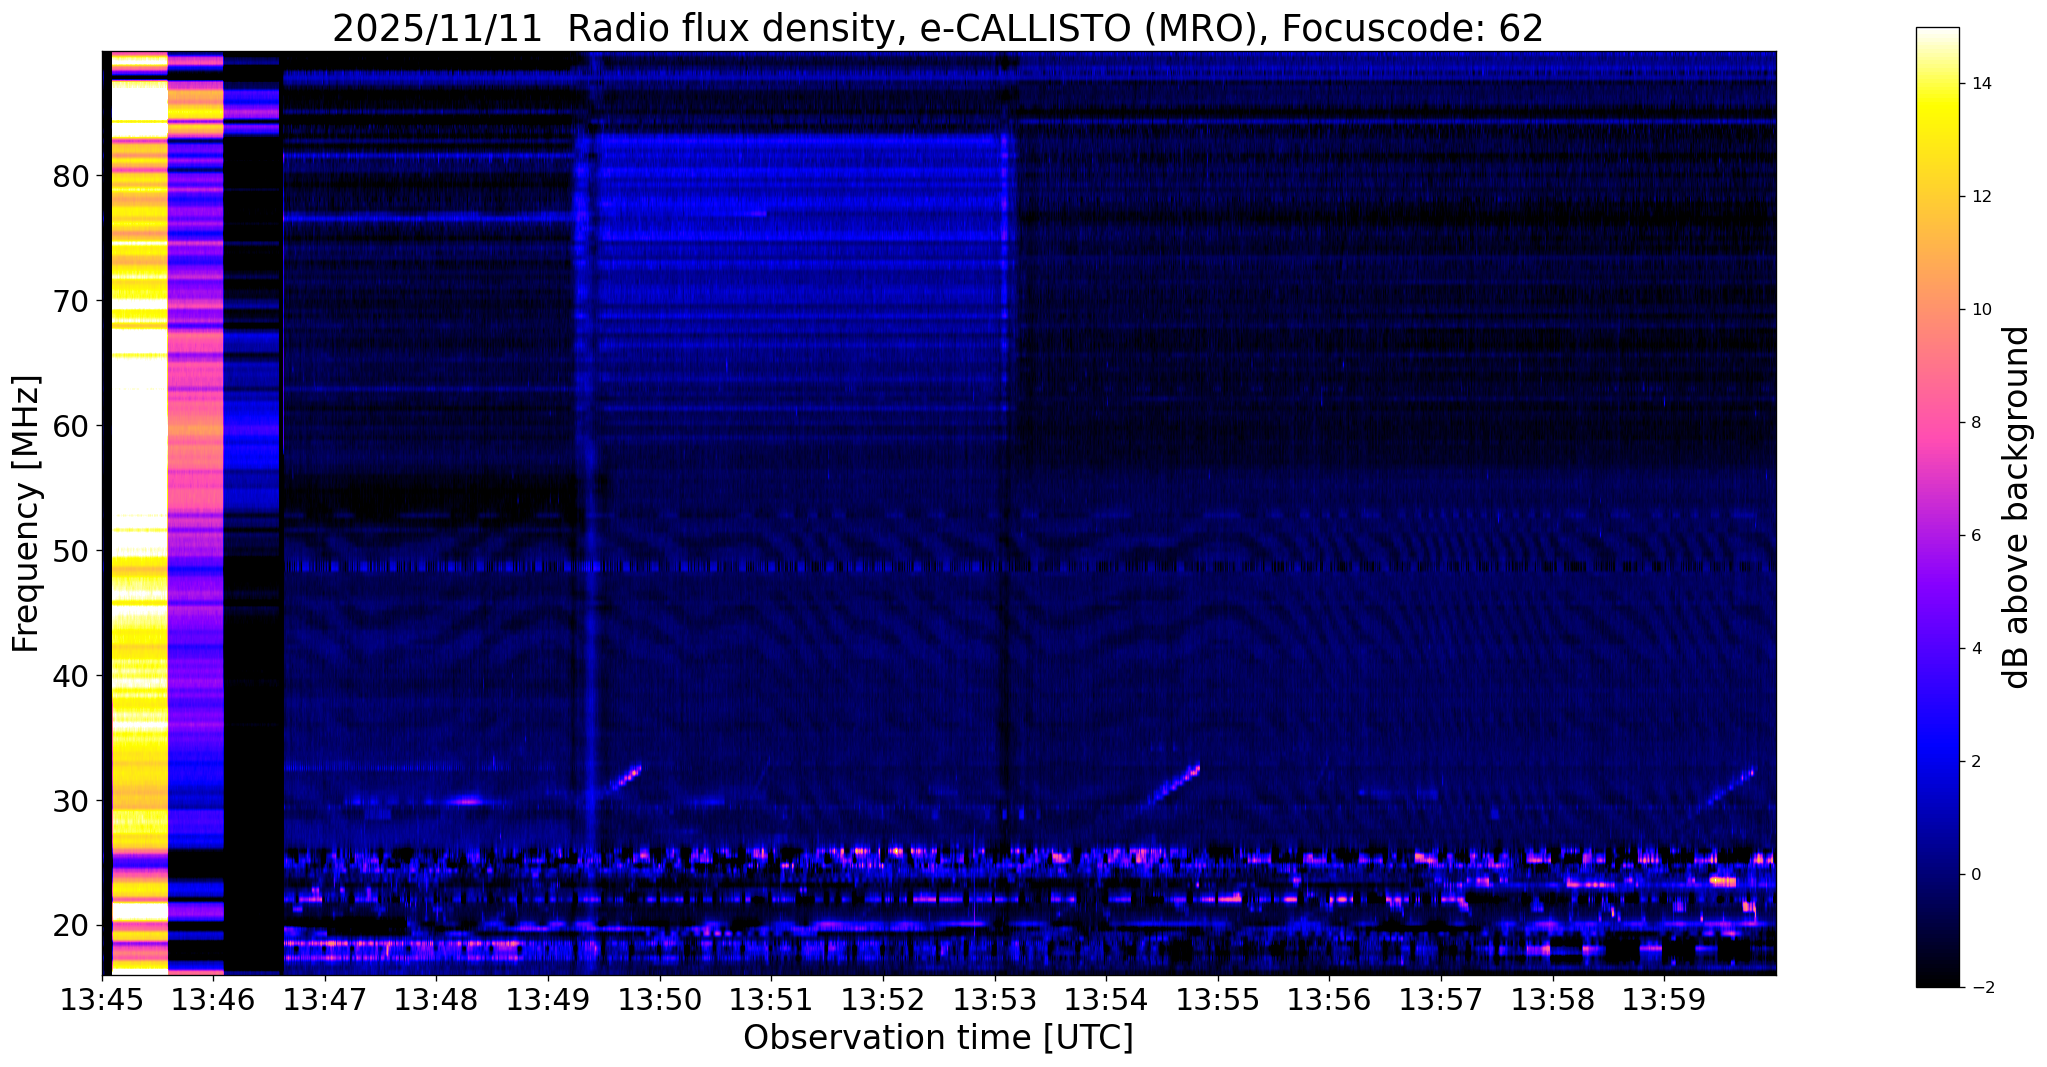Click the colorbar tick value 4
The width and height of the screenshot is (2047, 1067).
1975,649
